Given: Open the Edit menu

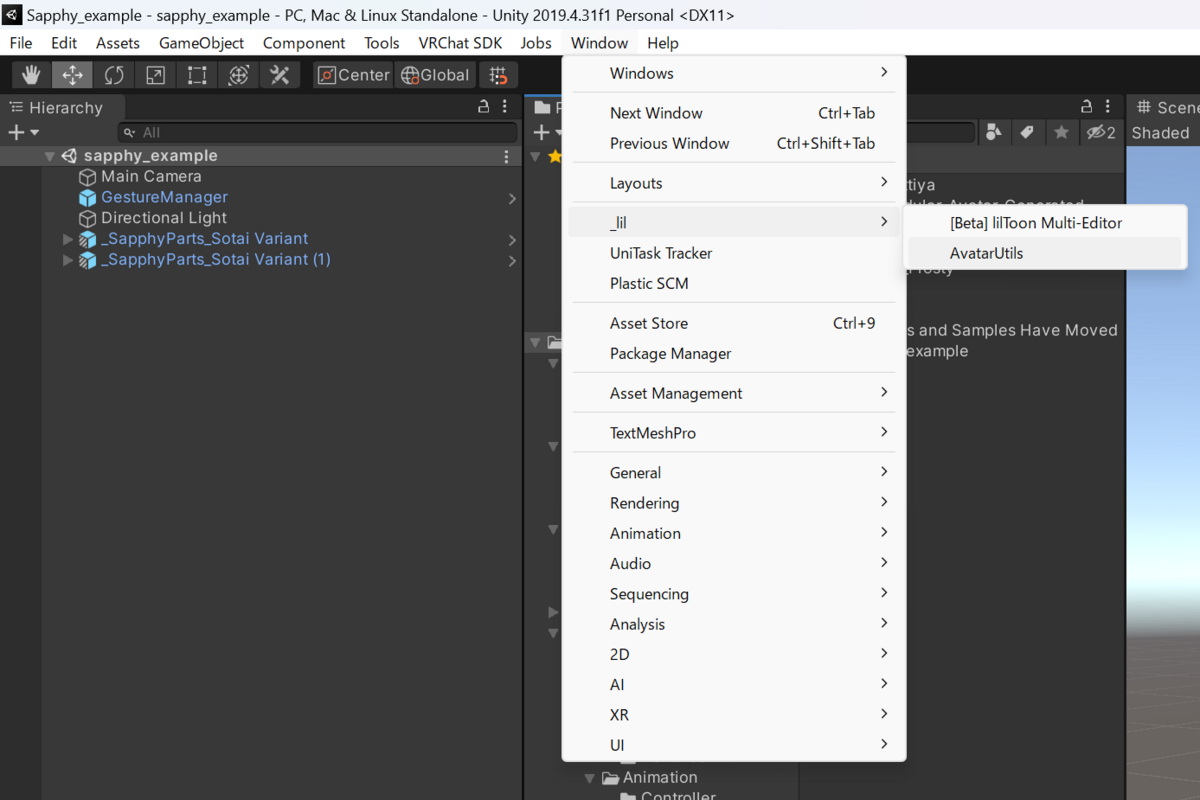Looking at the screenshot, I should click(x=64, y=43).
